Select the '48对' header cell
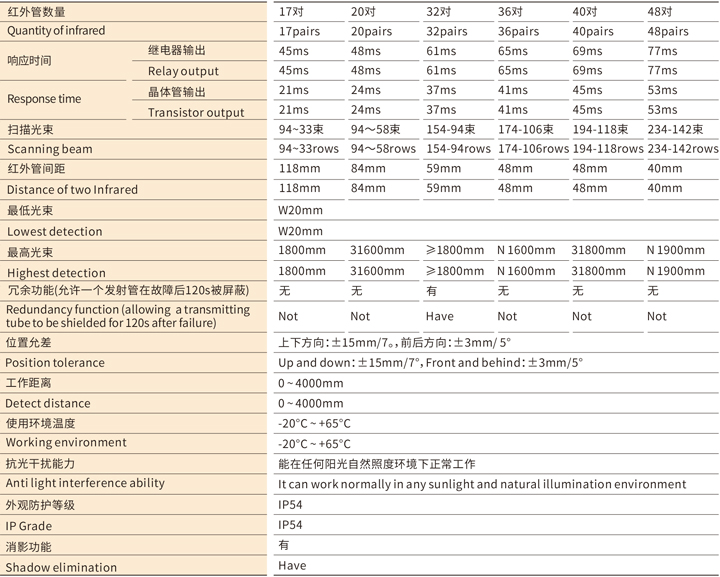 tap(660, 11)
